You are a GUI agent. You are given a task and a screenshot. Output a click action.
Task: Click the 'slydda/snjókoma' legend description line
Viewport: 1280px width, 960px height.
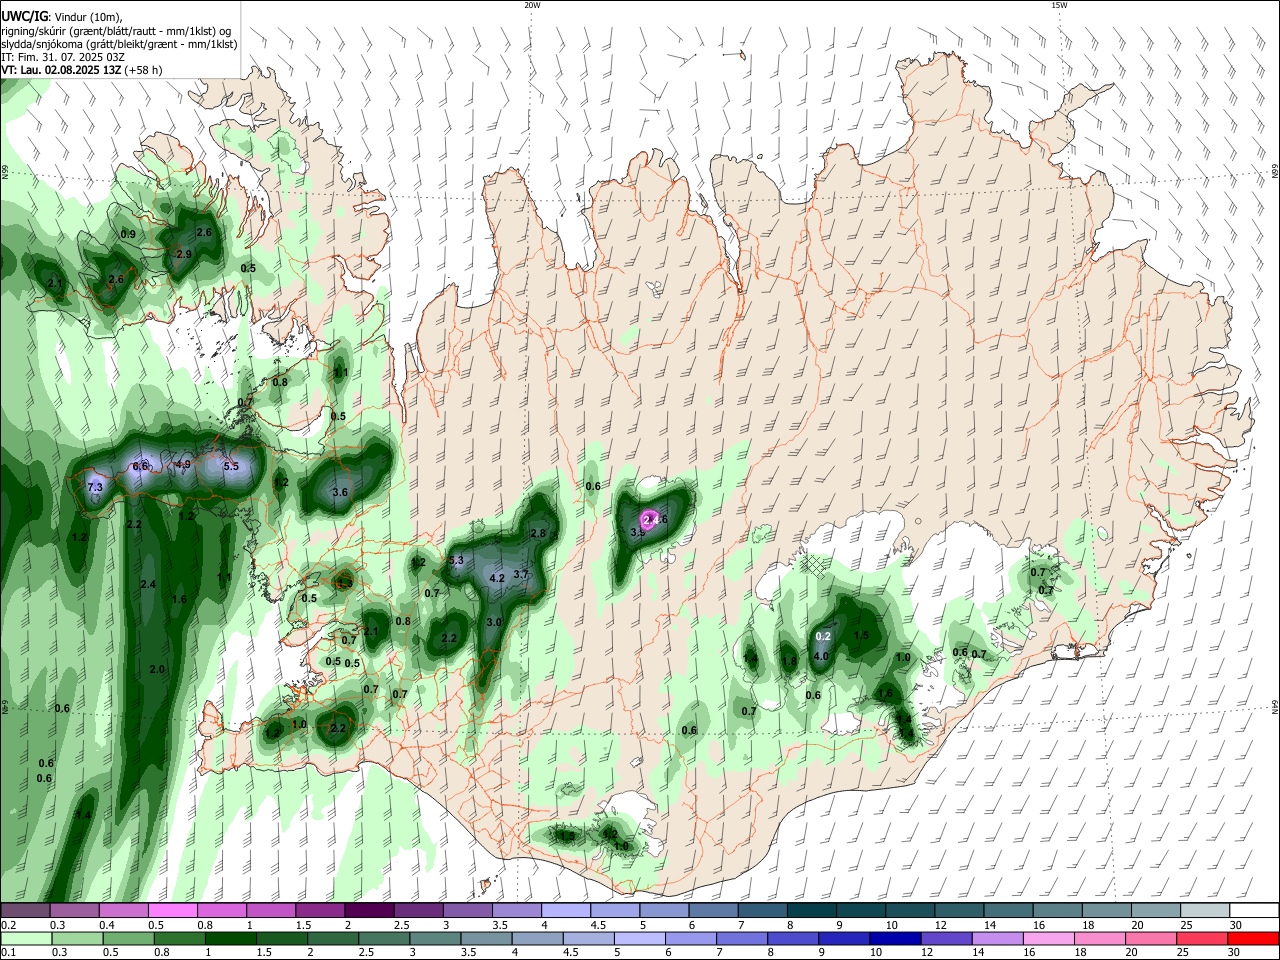[119, 44]
